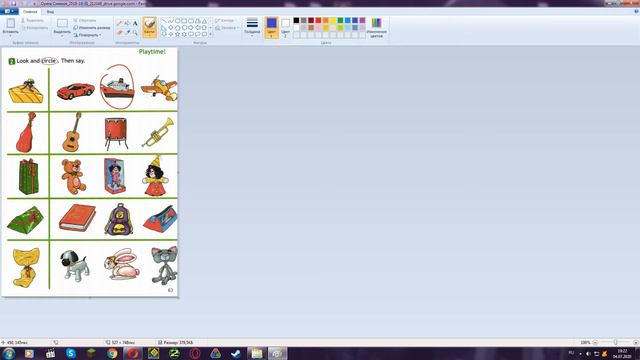This screenshot has width=640, height=360.
Task: Select the Pencil tool
Action: [x=119, y=23]
